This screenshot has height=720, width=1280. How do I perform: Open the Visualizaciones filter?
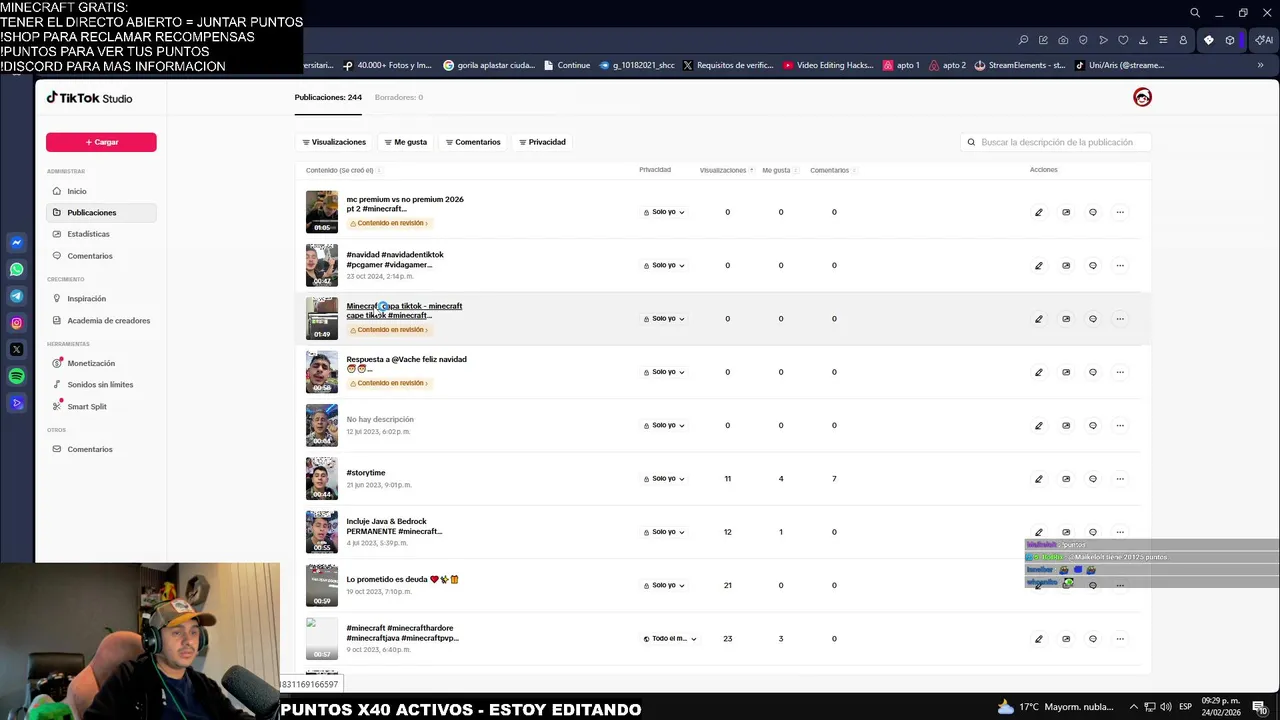click(334, 142)
